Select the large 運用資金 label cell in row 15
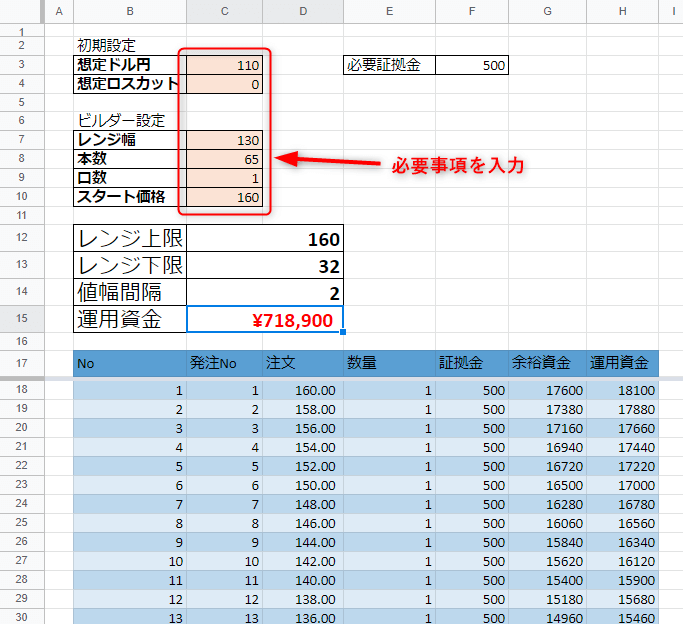The width and height of the screenshot is (683, 624). click(130, 319)
